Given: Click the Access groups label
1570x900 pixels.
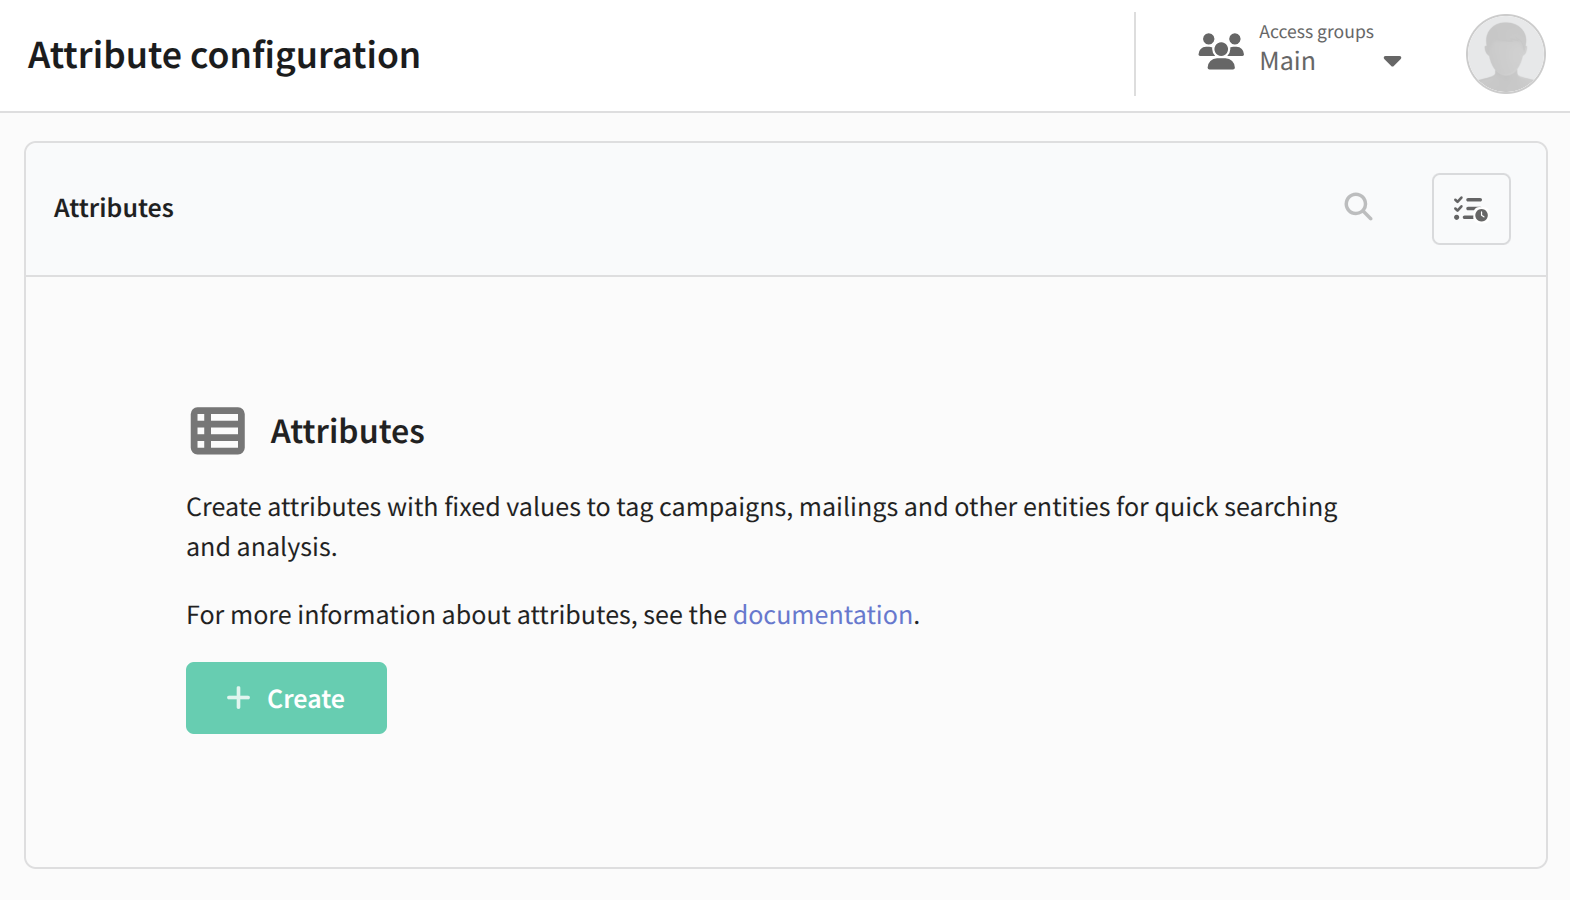Looking at the screenshot, I should pyautogui.click(x=1316, y=32).
